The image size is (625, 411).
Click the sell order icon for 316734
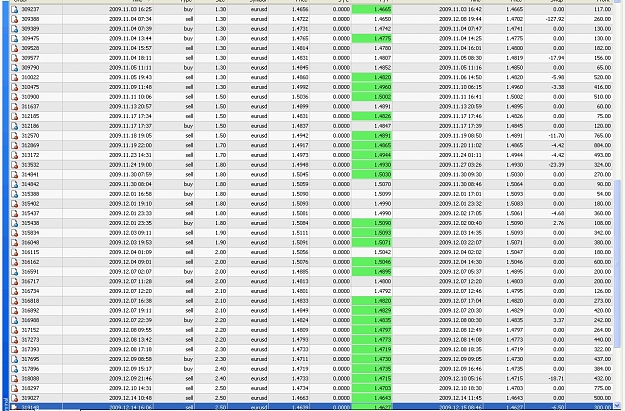coord(14,291)
